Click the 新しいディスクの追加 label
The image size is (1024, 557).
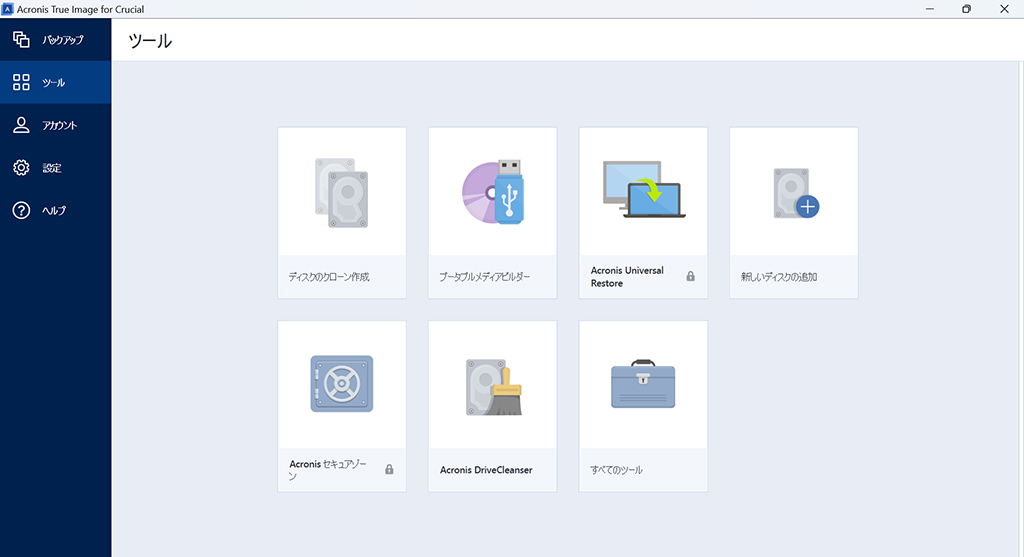click(x=779, y=277)
